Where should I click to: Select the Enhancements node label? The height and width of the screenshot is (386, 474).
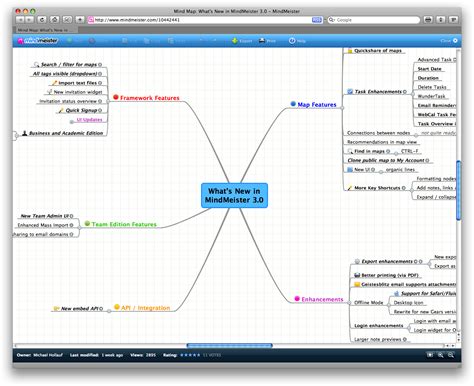322,299
